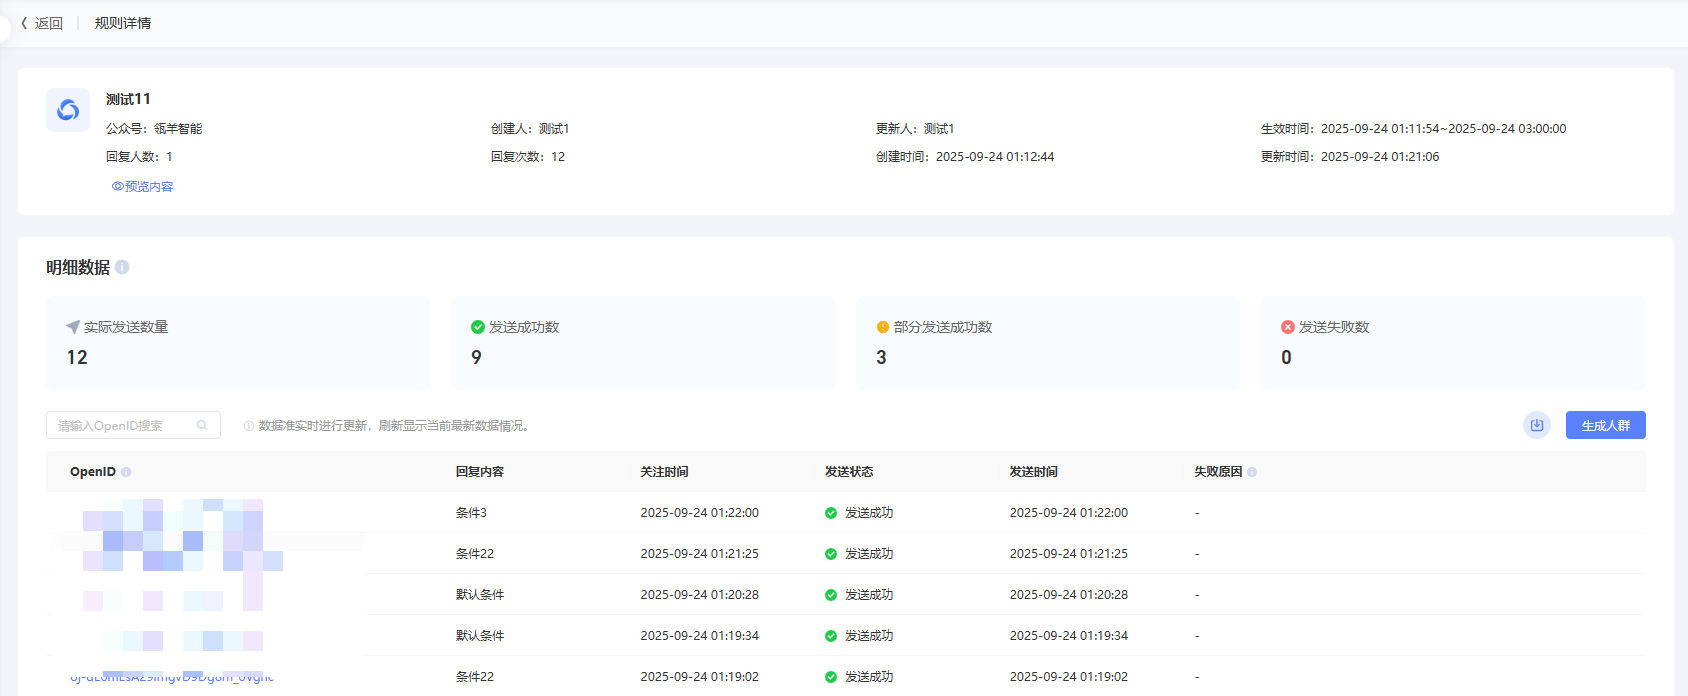
Task: Click 更新时间 2025-09-24 01:21:06 text
Action: click(1350, 157)
